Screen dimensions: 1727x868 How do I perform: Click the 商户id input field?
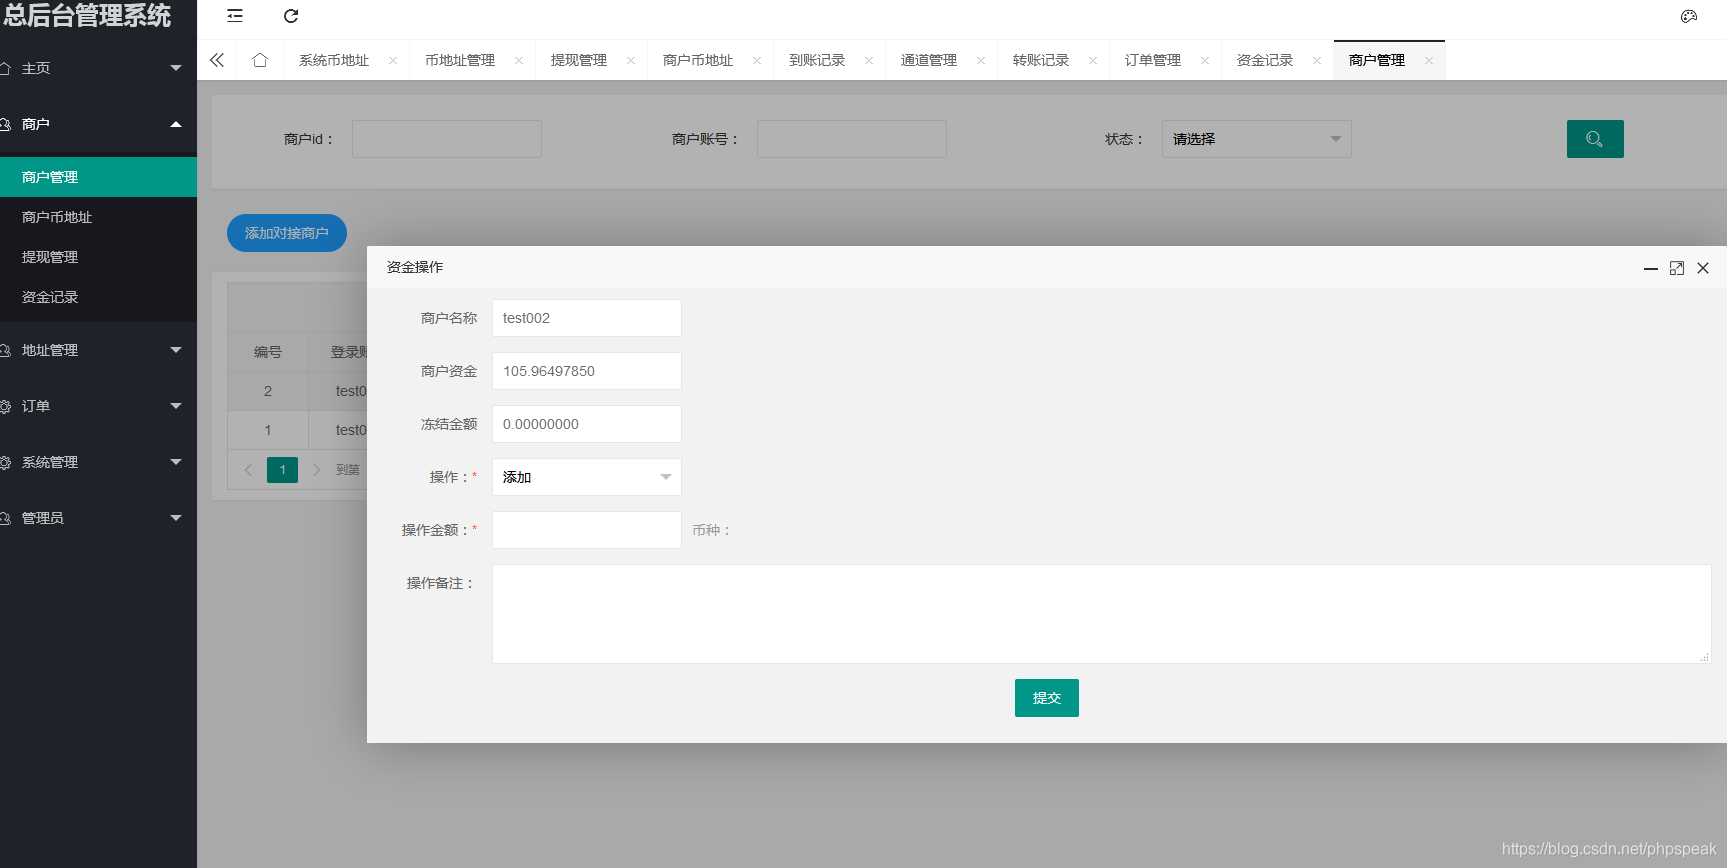point(447,139)
